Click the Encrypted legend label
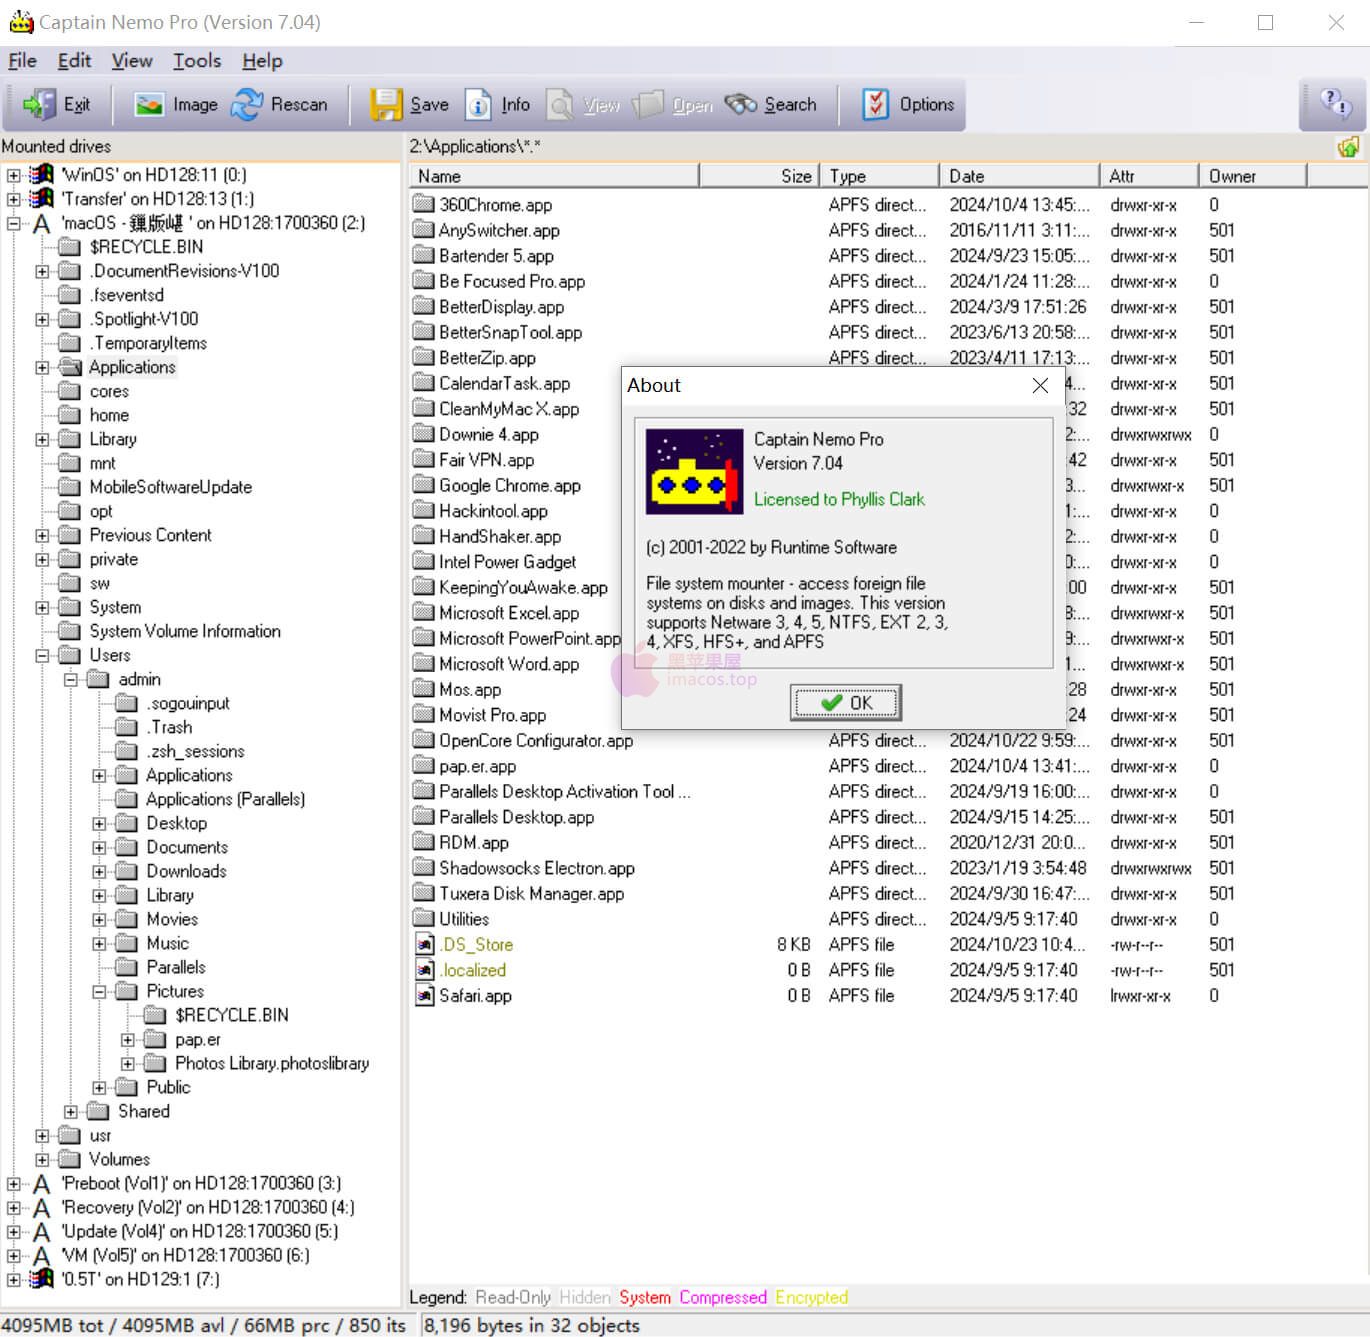Screen dimensions: 1370x1337 point(811,1297)
